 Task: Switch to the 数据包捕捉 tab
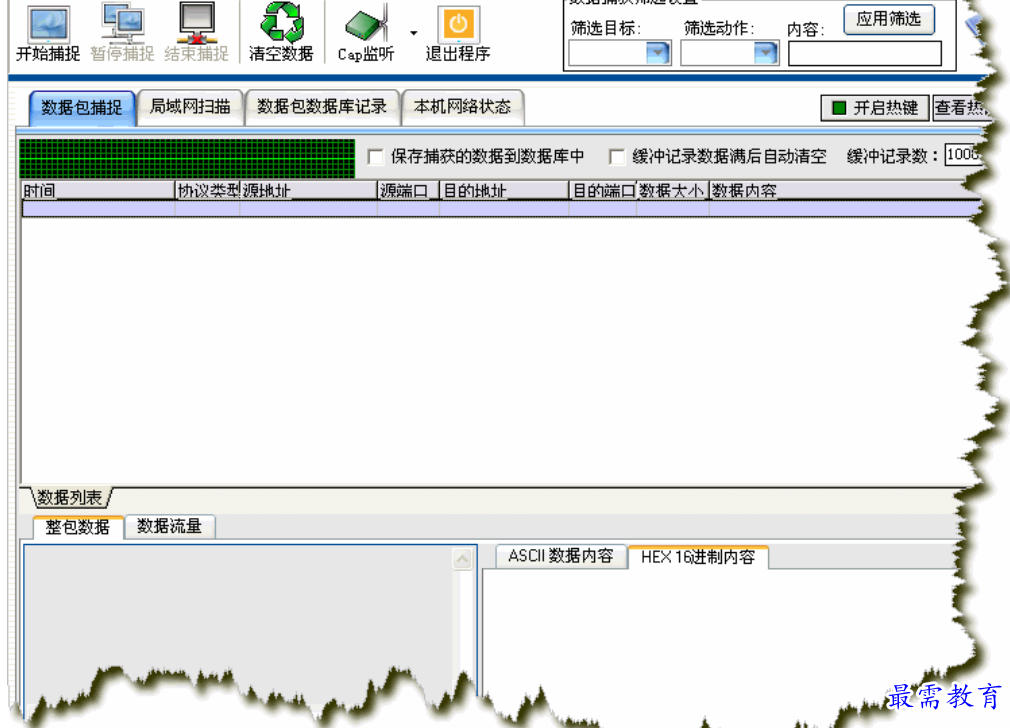click(82, 107)
